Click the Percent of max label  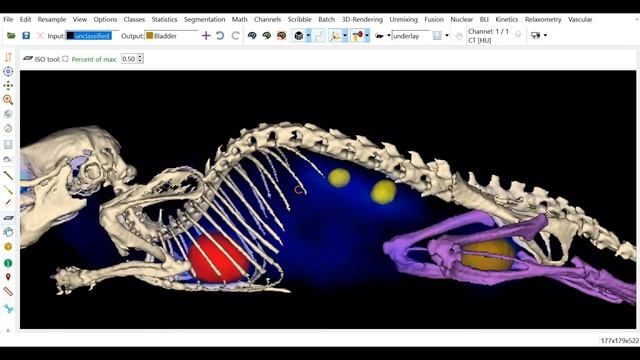tap(94, 59)
